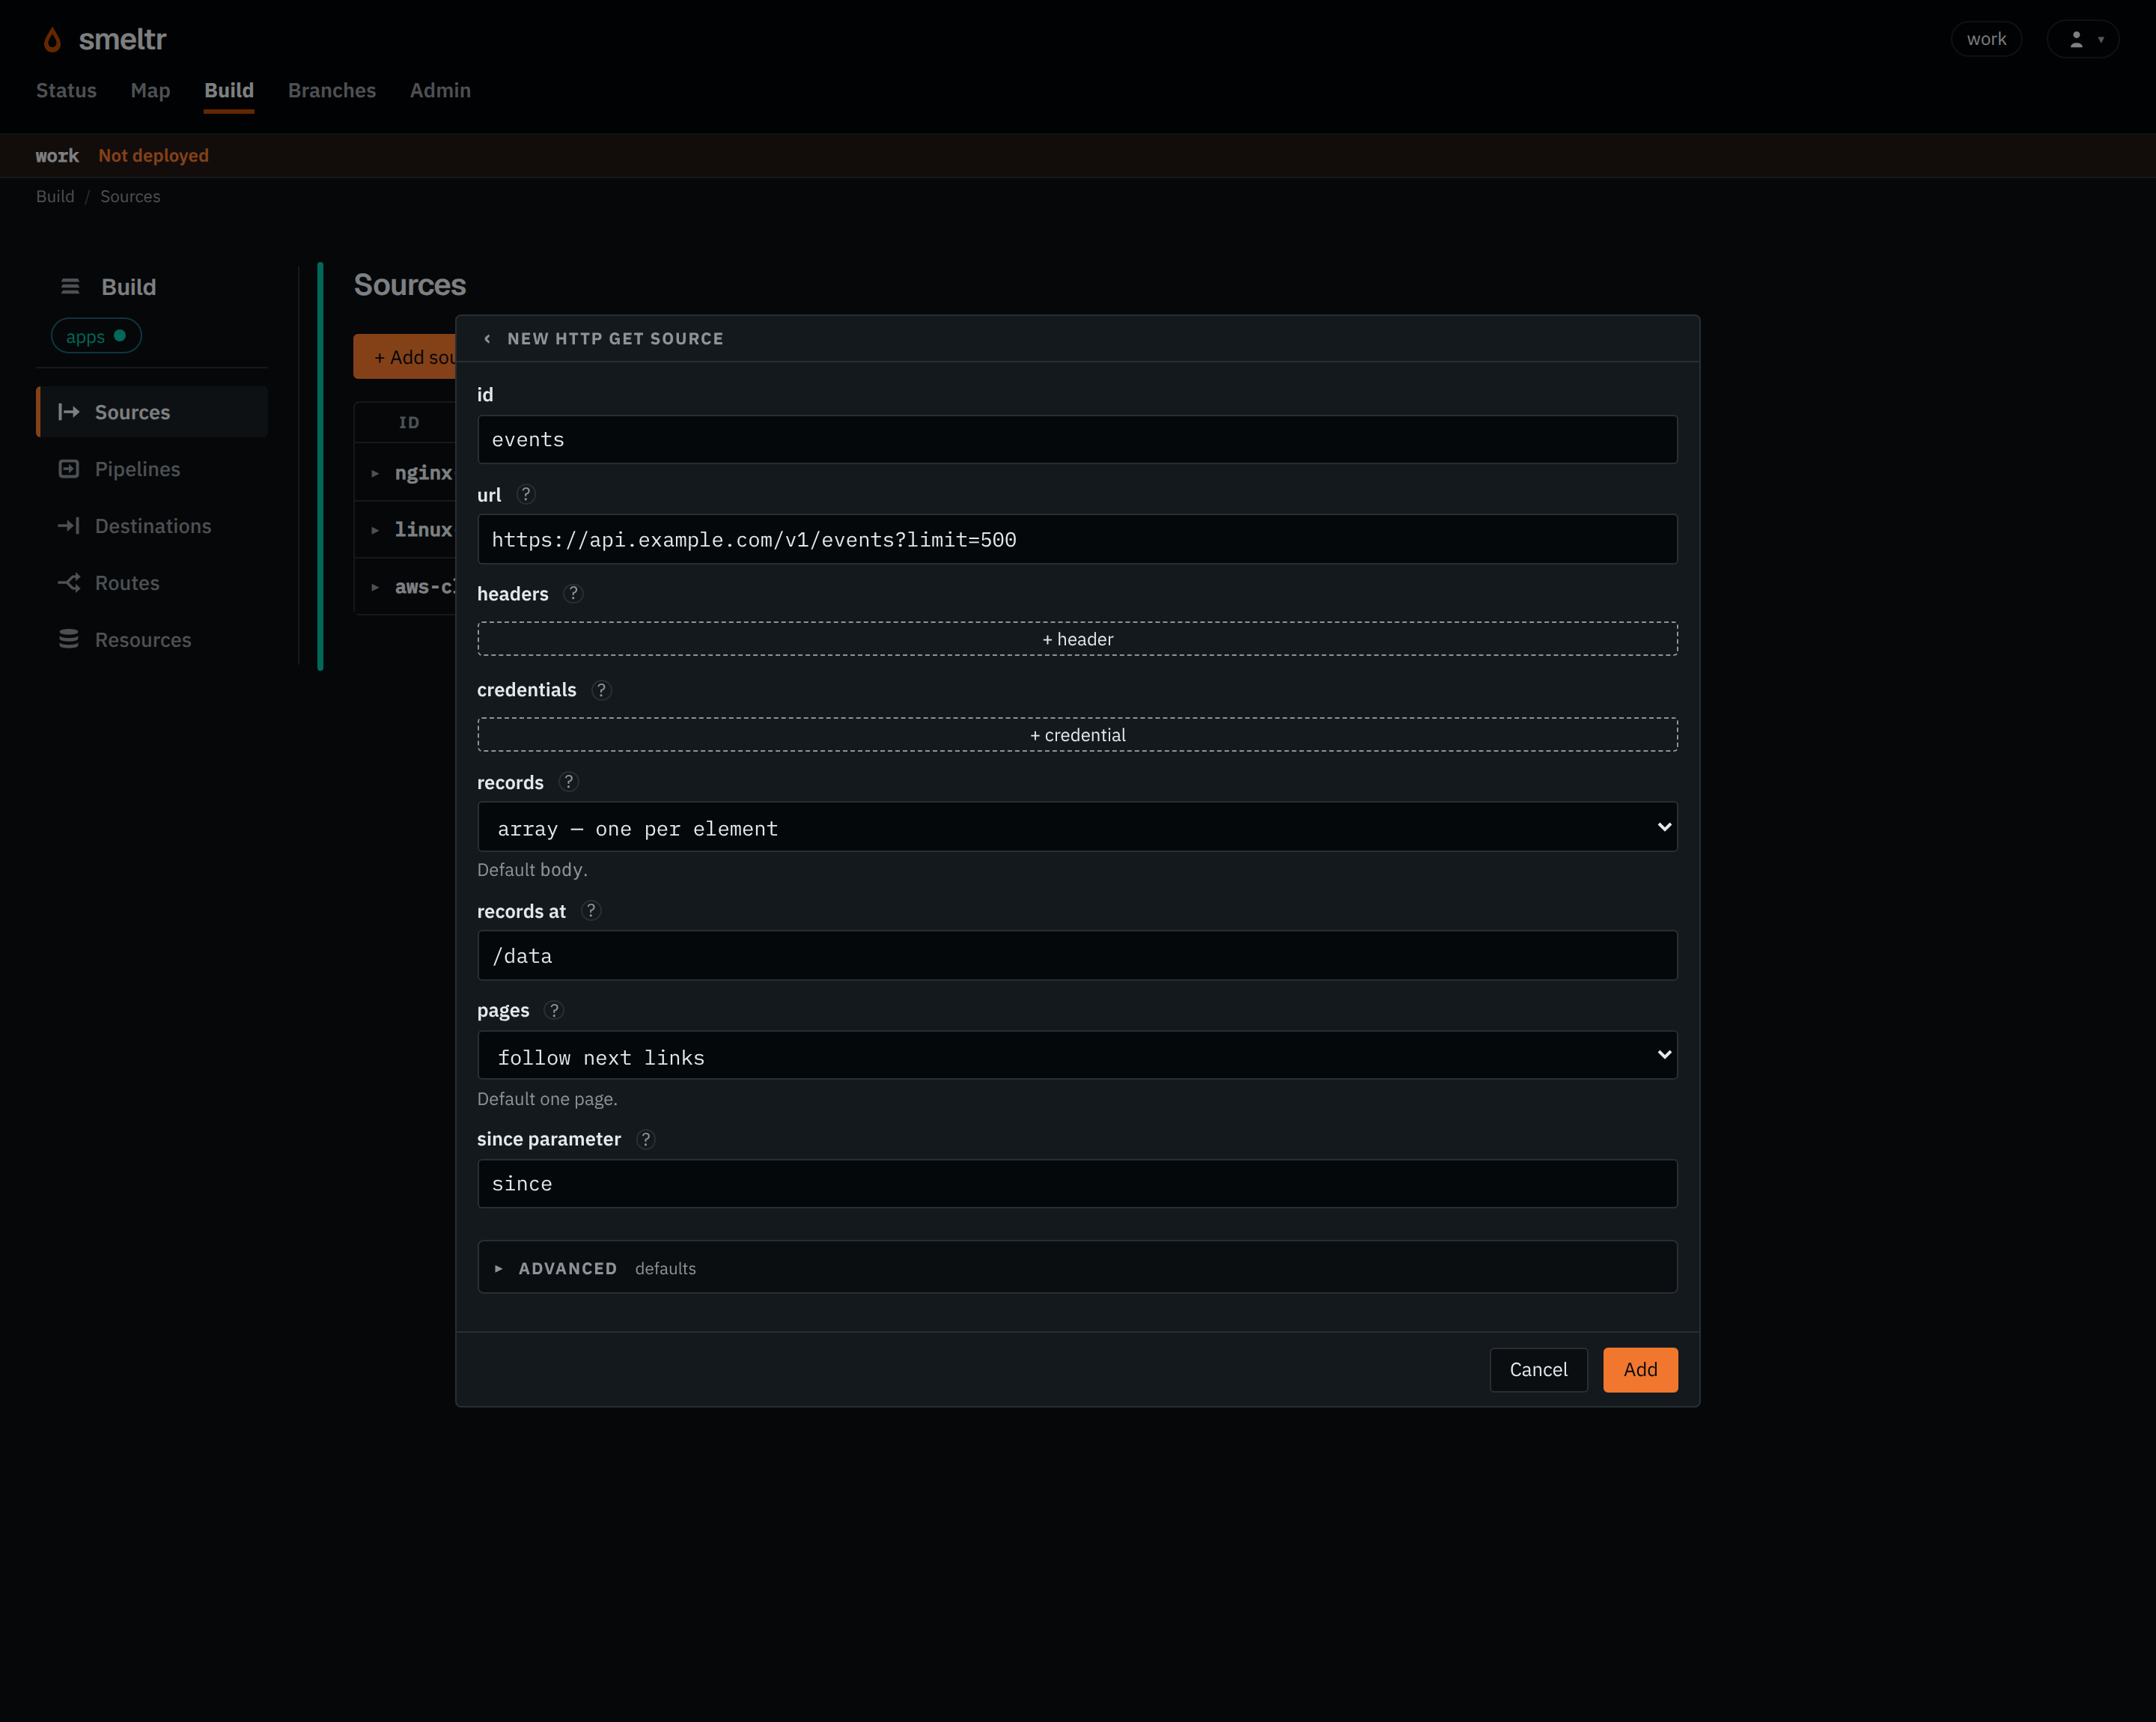Add a new header row
2156x1722 pixels.
[1077, 639]
